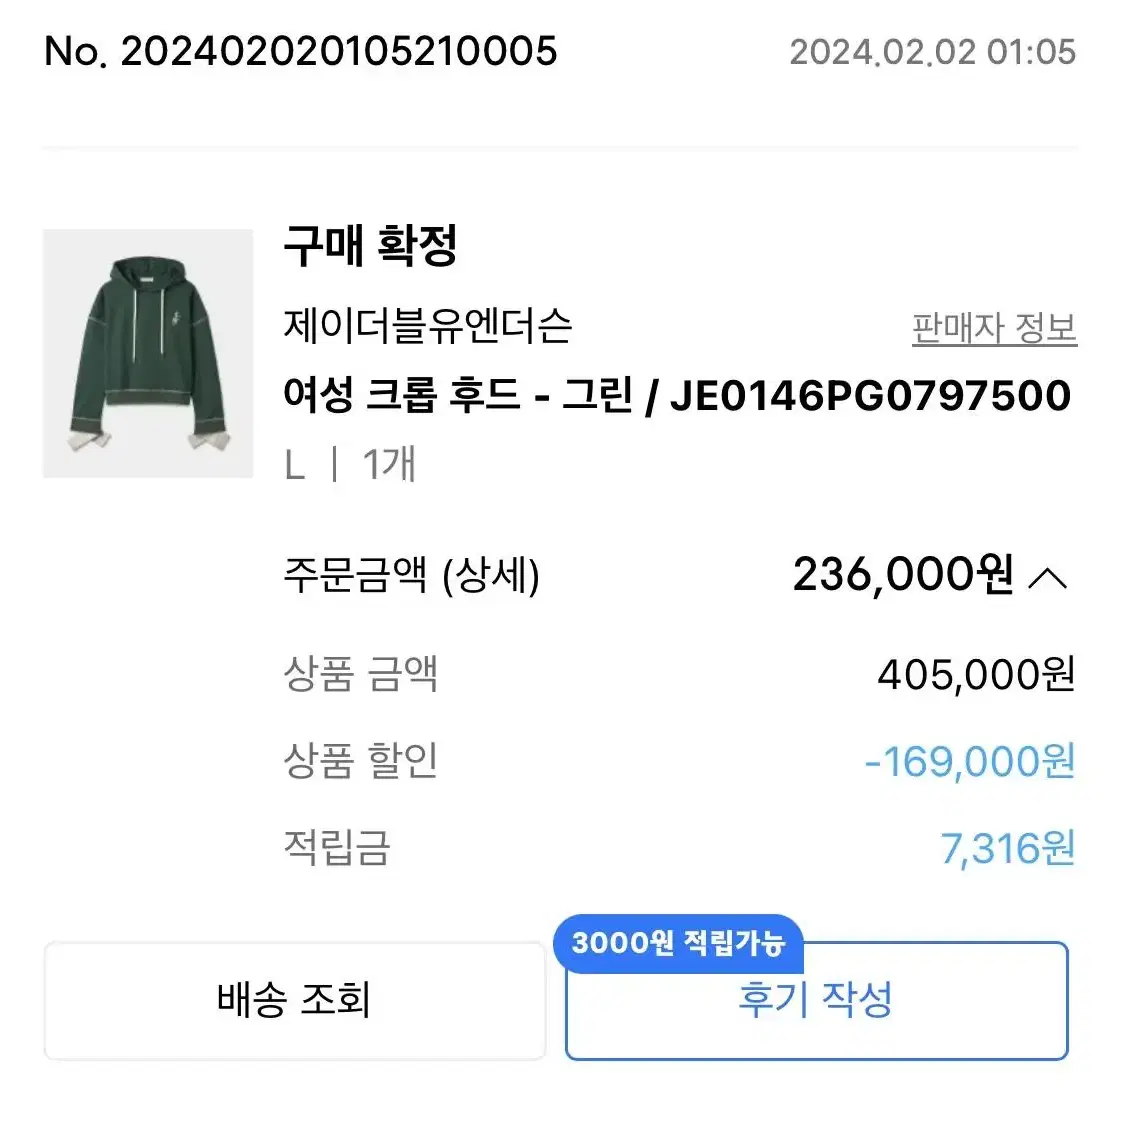Open the green hoodie product thumbnail
1121x1121 pixels.
click(148, 353)
